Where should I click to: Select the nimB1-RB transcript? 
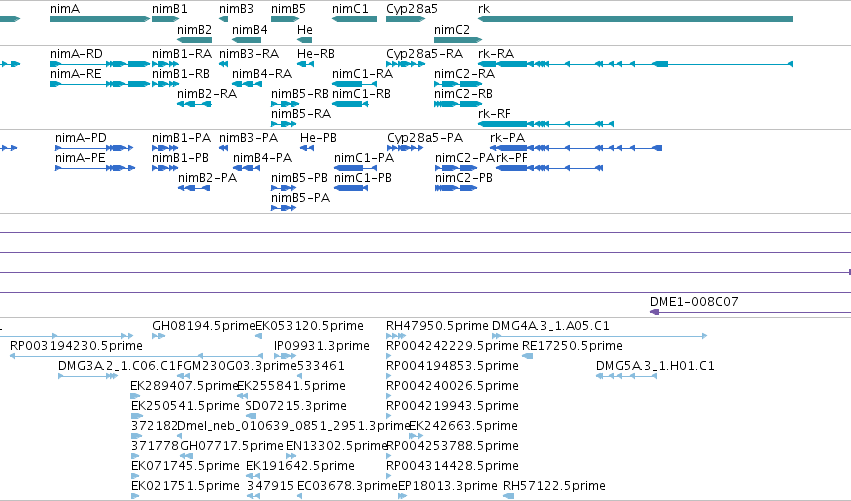[166, 84]
